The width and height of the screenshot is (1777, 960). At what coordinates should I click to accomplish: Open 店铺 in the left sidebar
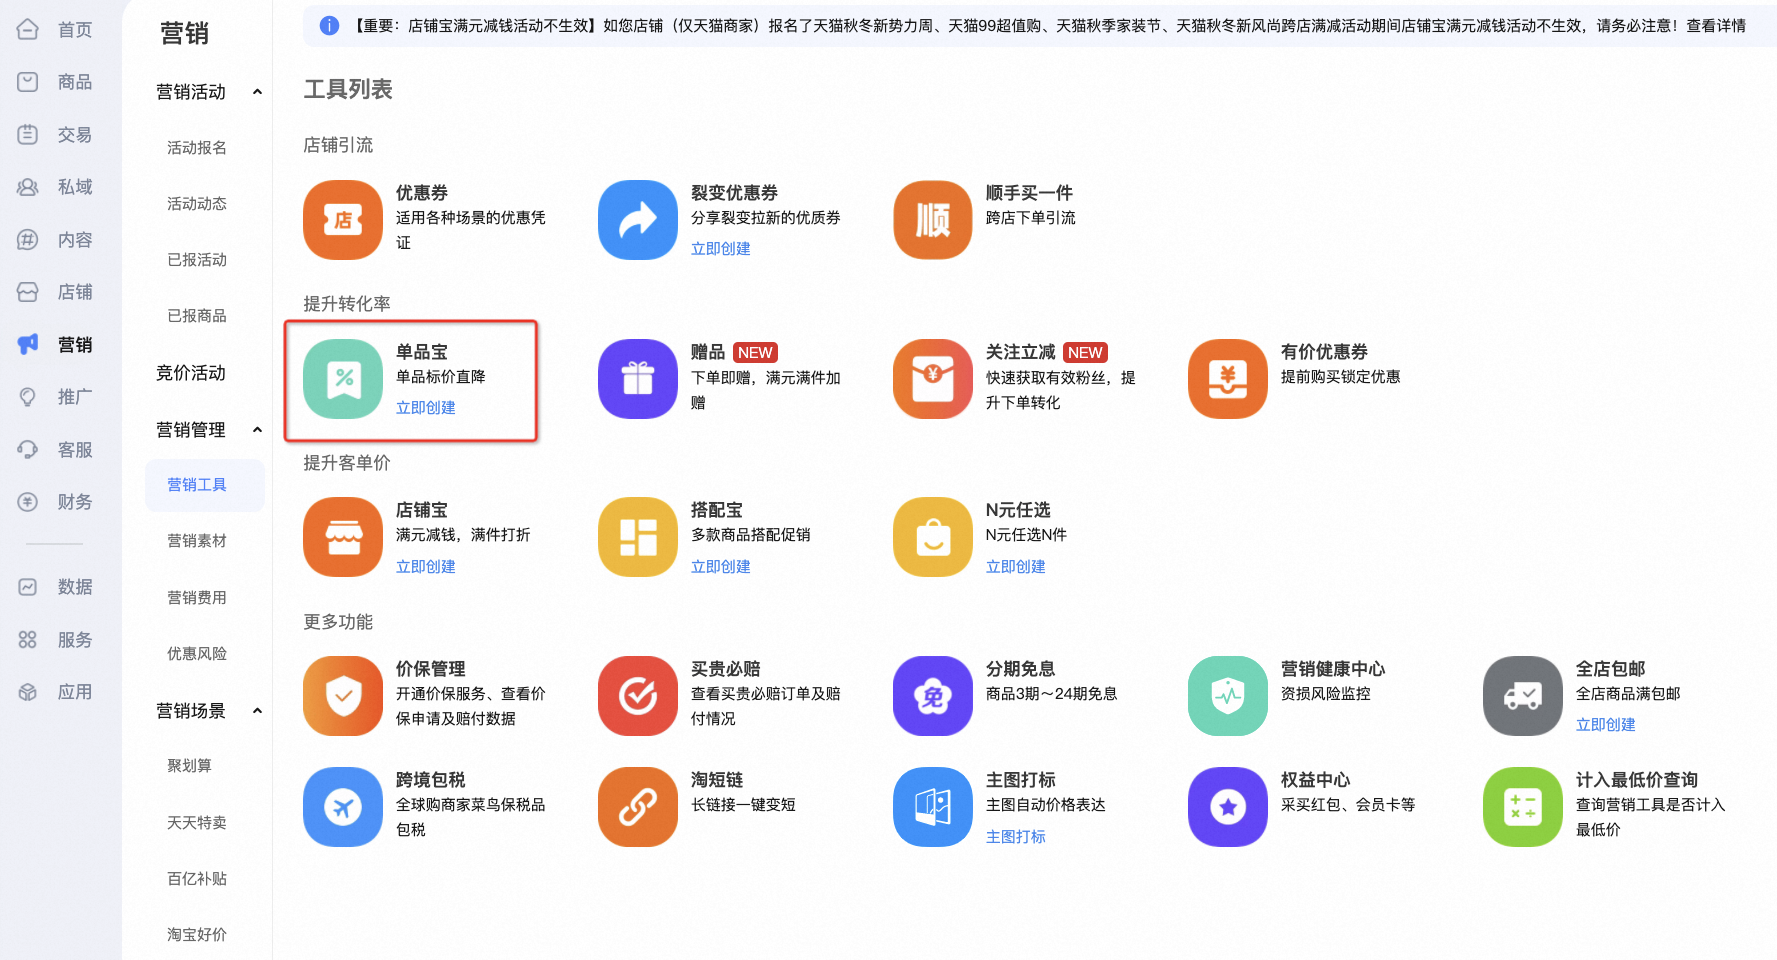click(x=55, y=292)
